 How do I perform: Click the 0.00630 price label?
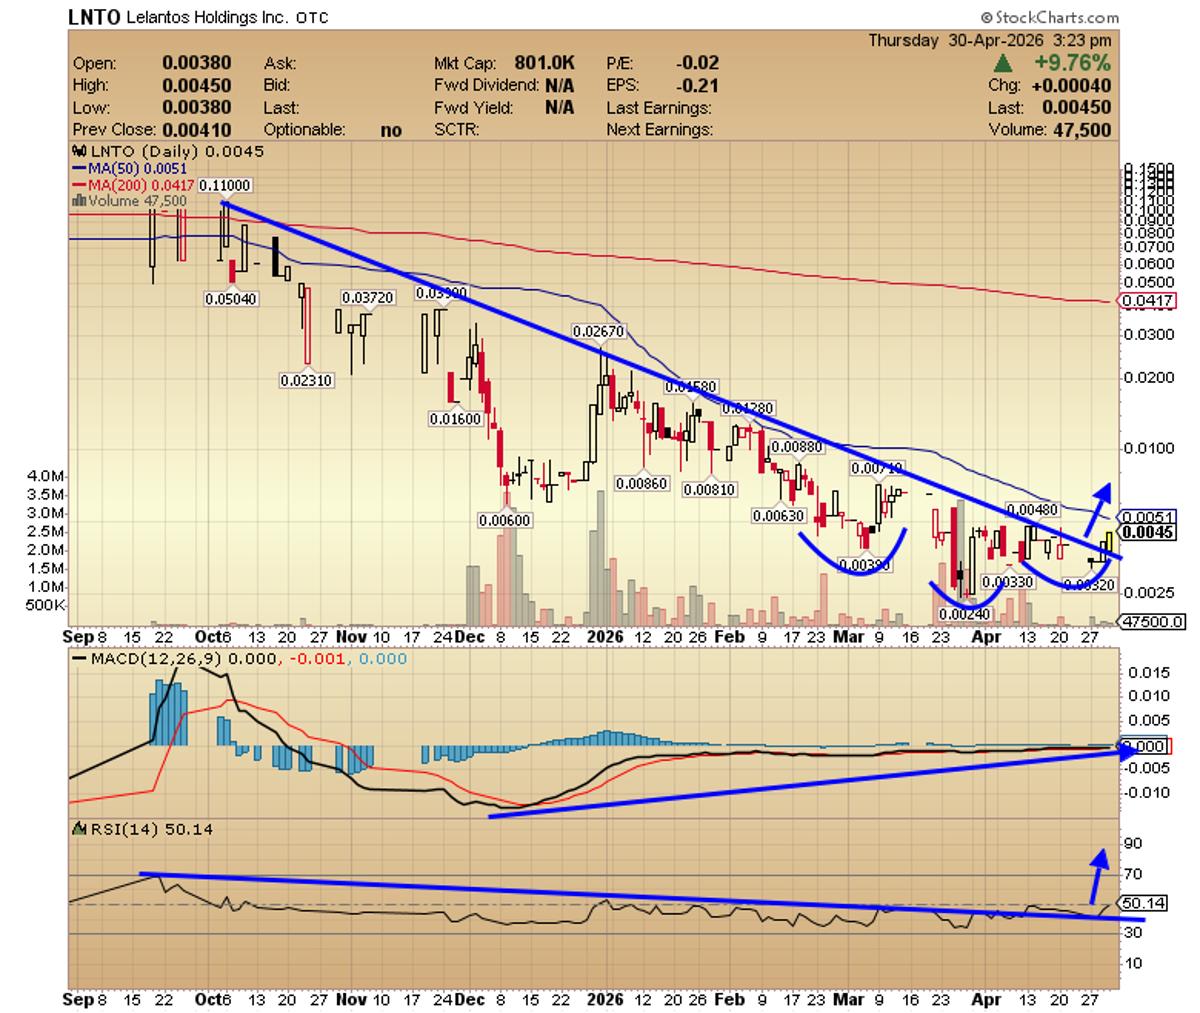(x=778, y=515)
